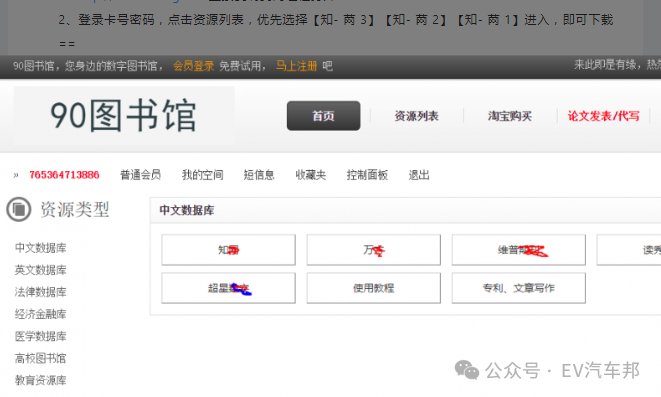The height and width of the screenshot is (397, 661).
Task: Click the double-arrow marker before account number
Action: tap(16, 175)
